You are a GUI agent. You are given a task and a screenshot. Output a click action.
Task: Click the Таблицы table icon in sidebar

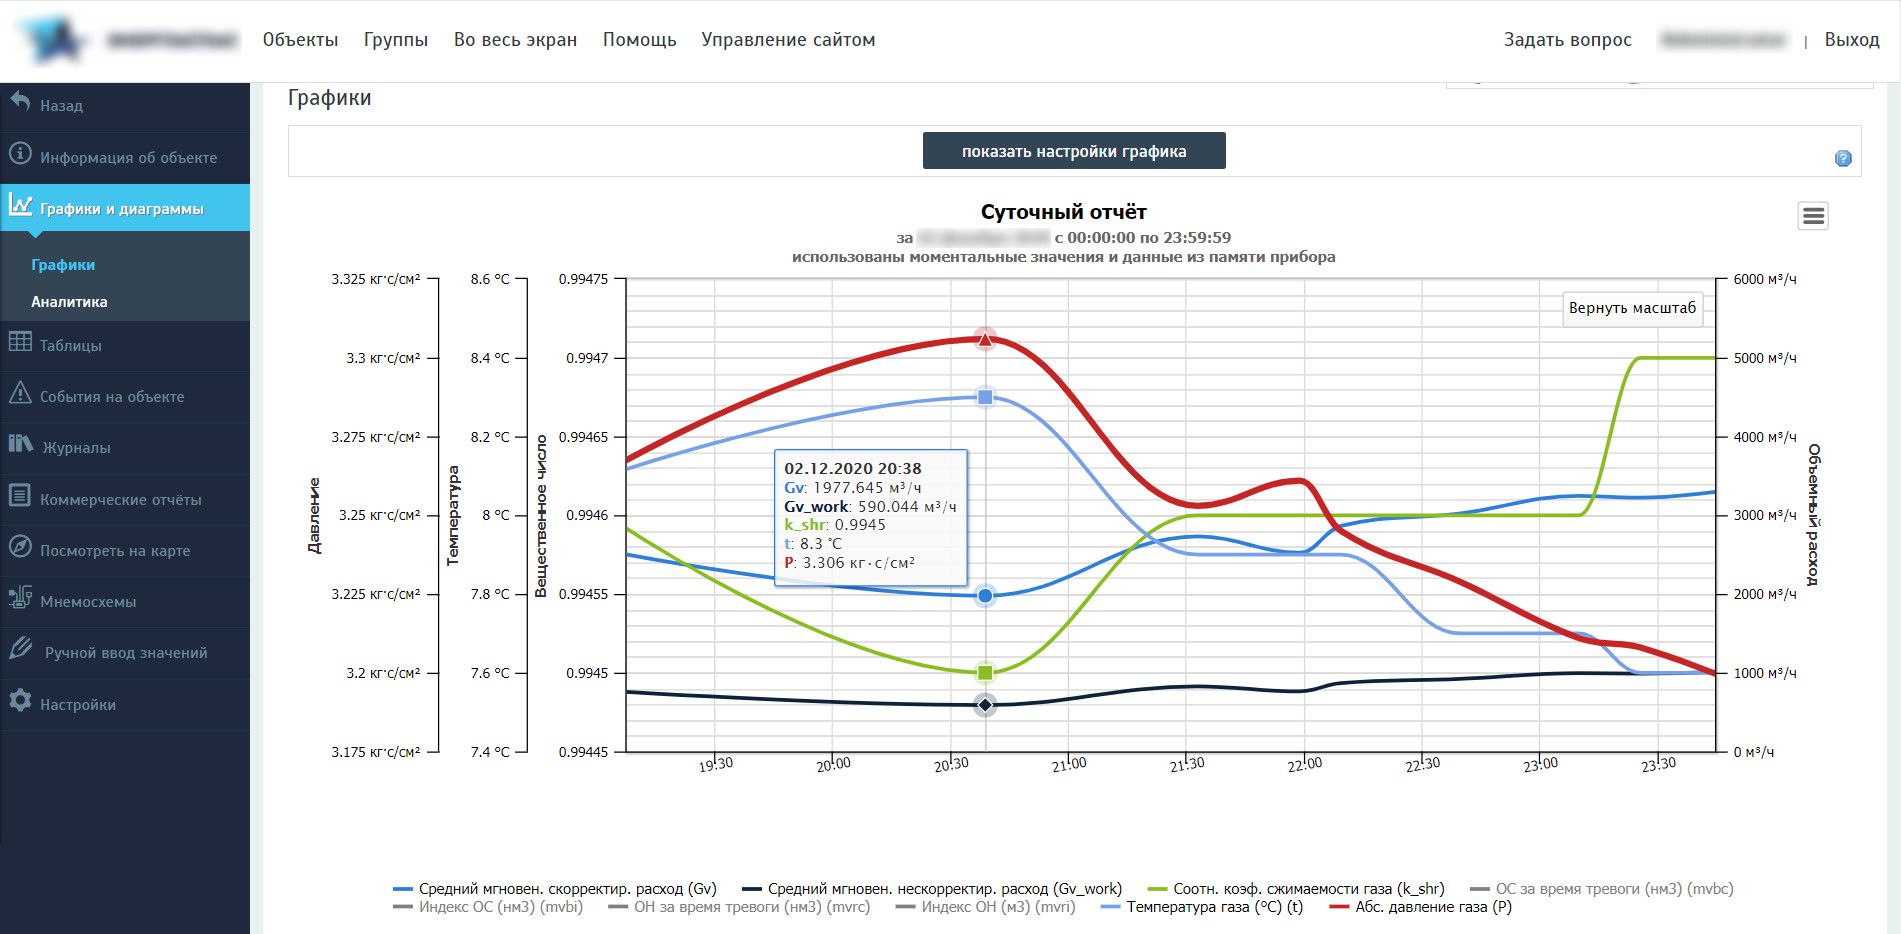(20, 343)
